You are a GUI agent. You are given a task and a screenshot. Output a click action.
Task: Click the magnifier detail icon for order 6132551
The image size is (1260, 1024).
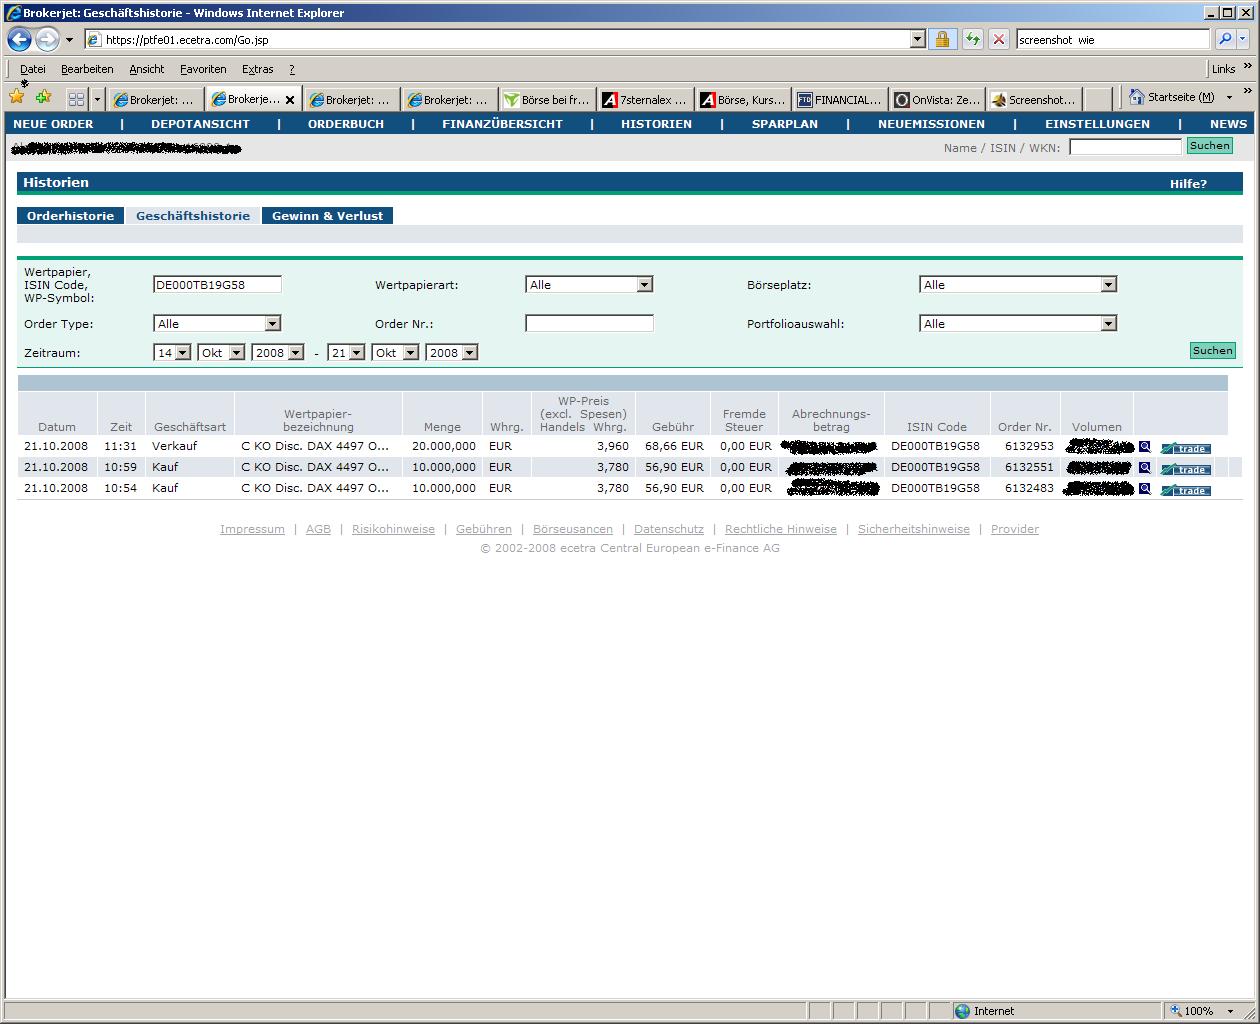pyautogui.click(x=1144, y=468)
